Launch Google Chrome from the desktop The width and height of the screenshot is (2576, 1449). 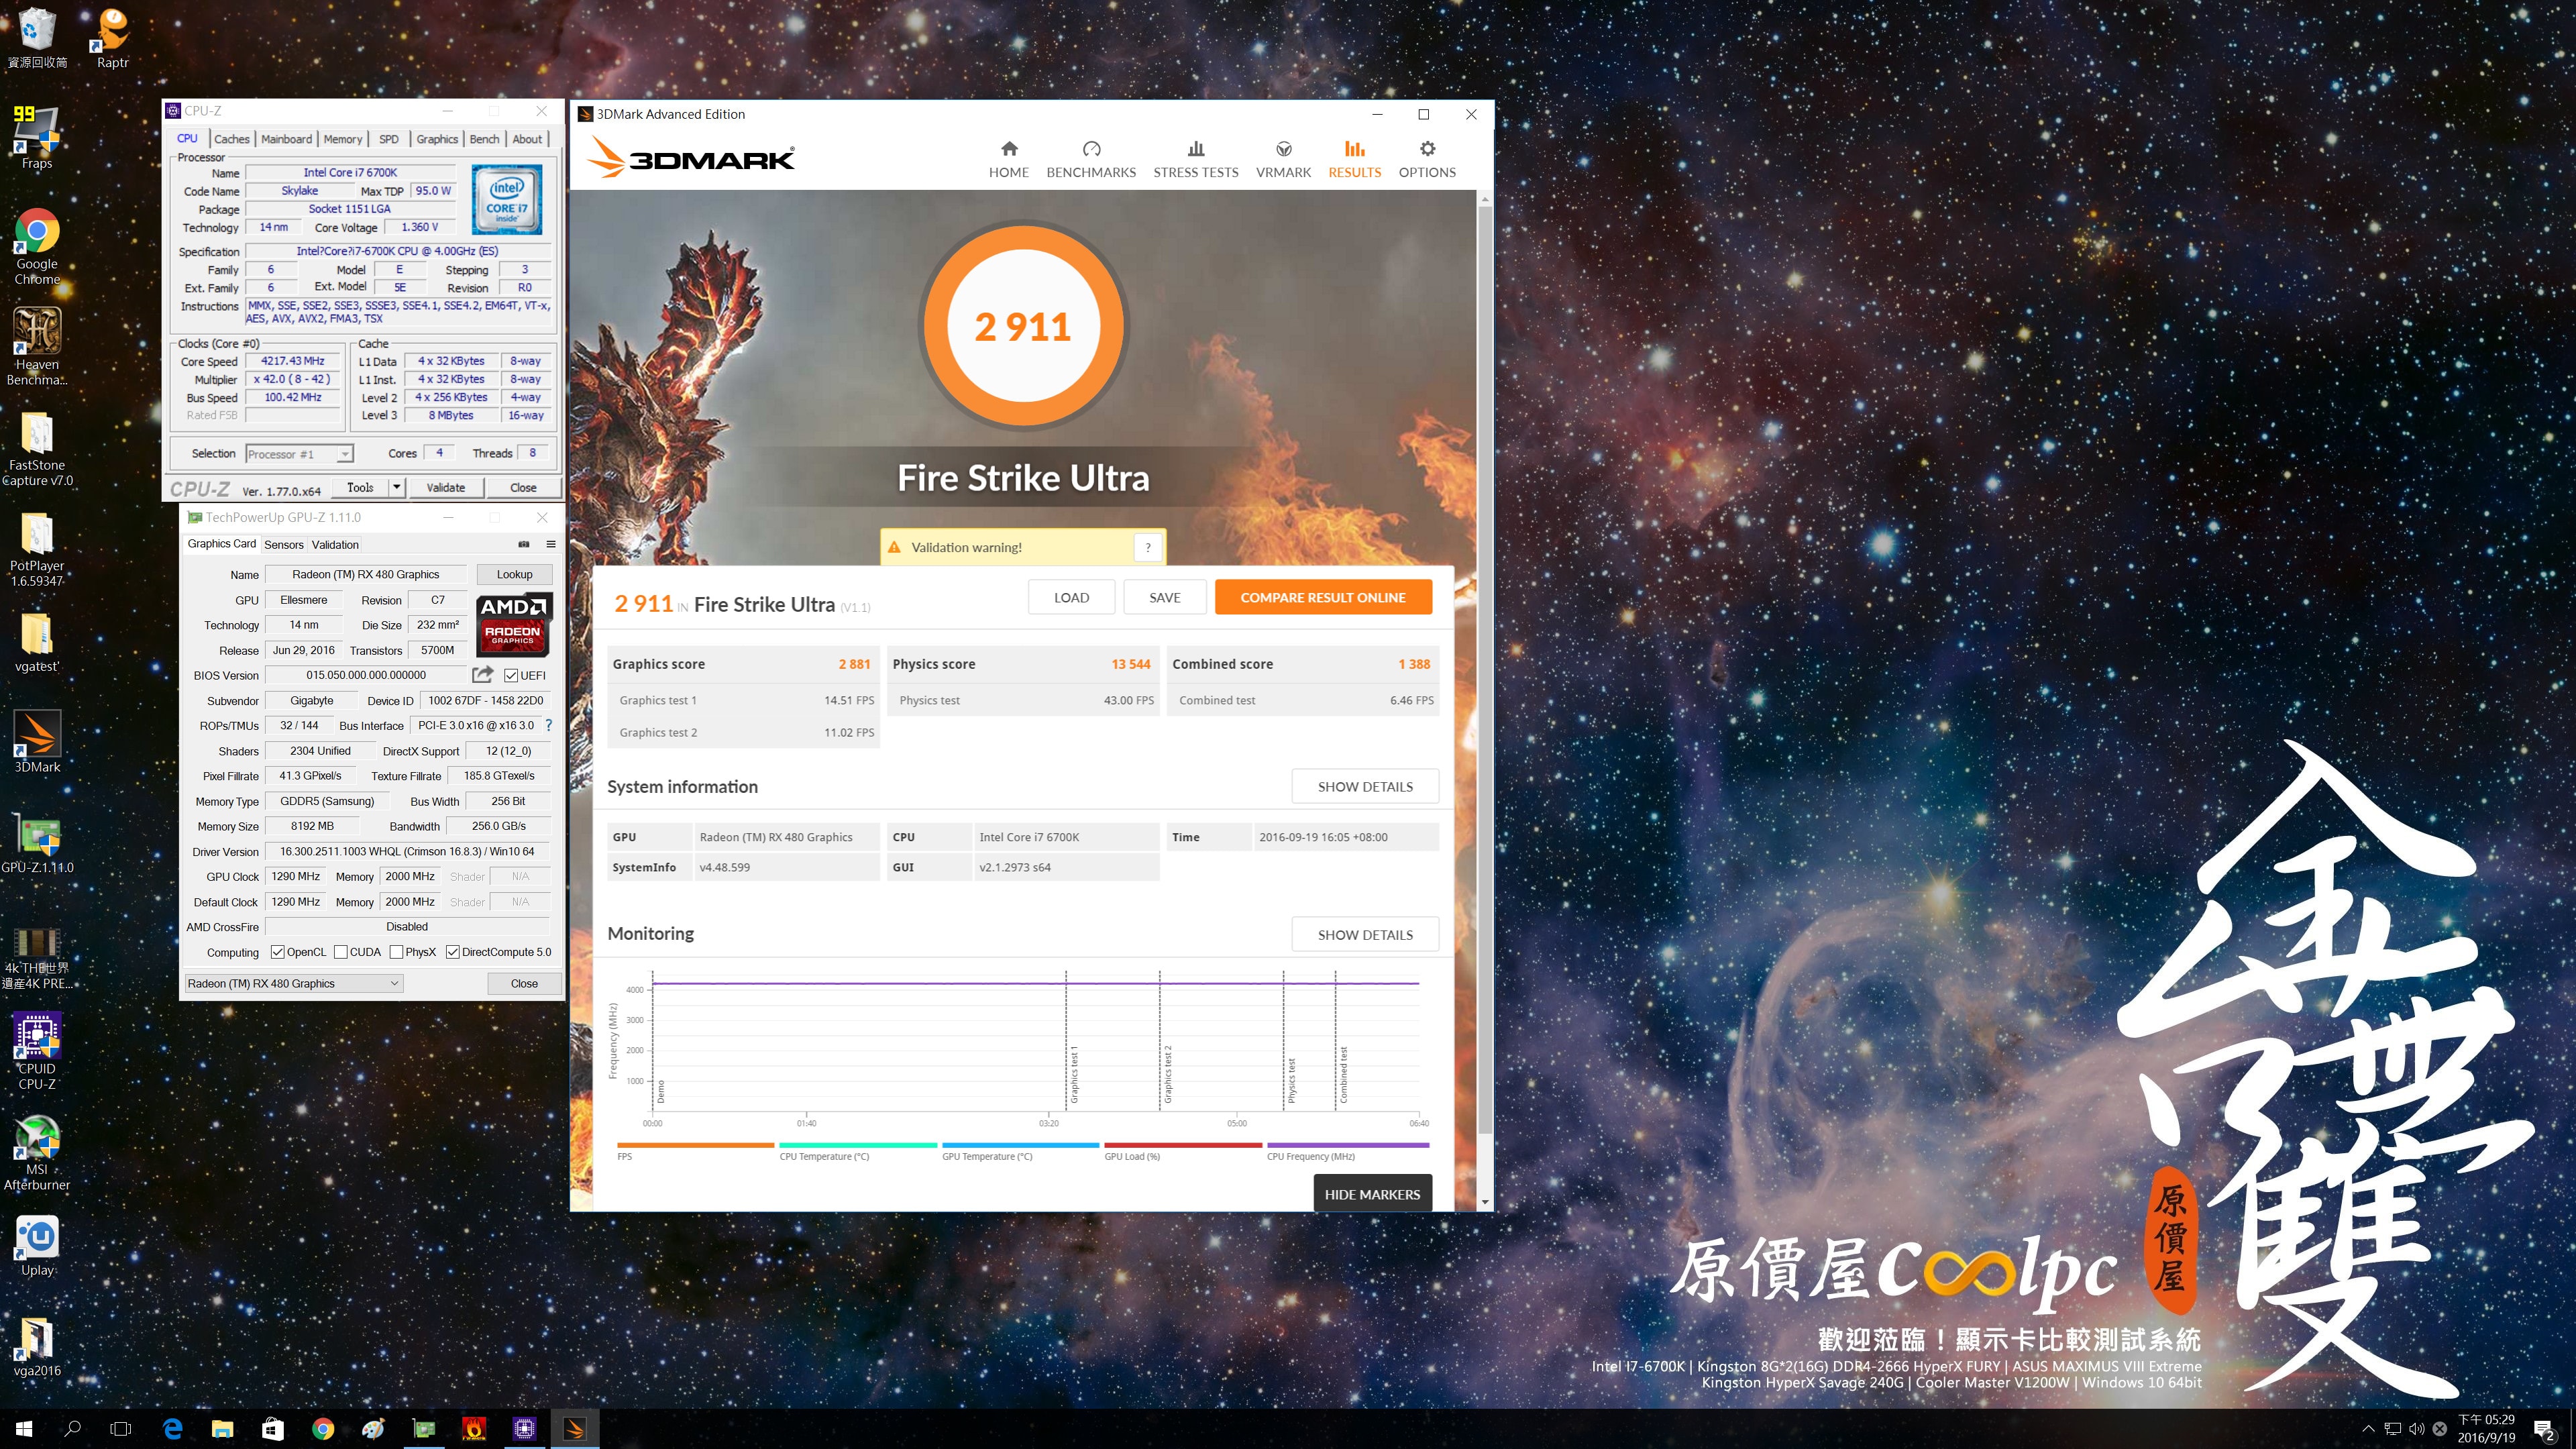pyautogui.click(x=37, y=247)
